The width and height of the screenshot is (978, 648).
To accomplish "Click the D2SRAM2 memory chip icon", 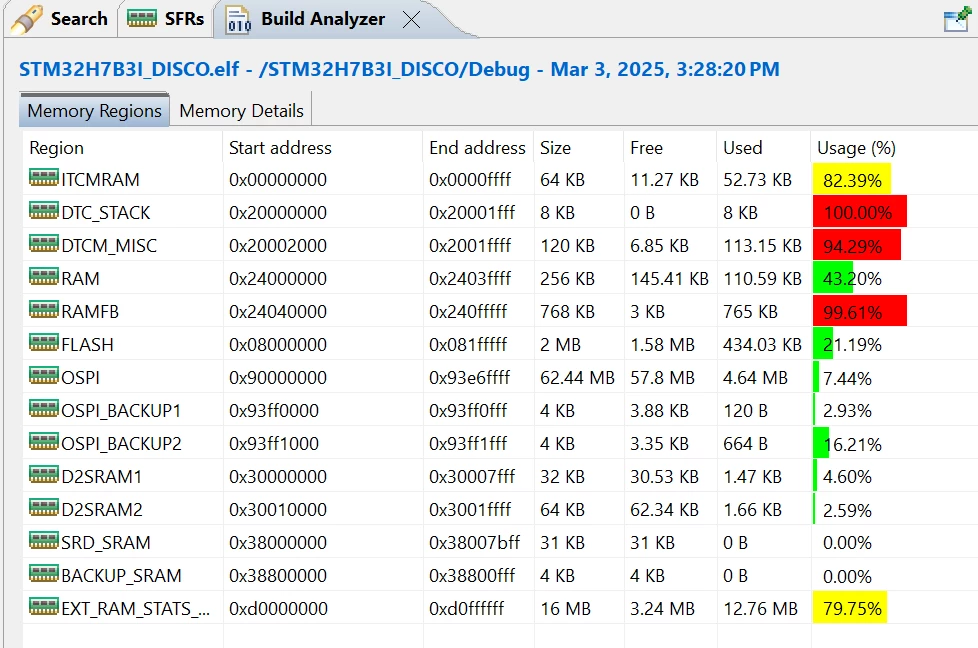I will (44, 508).
